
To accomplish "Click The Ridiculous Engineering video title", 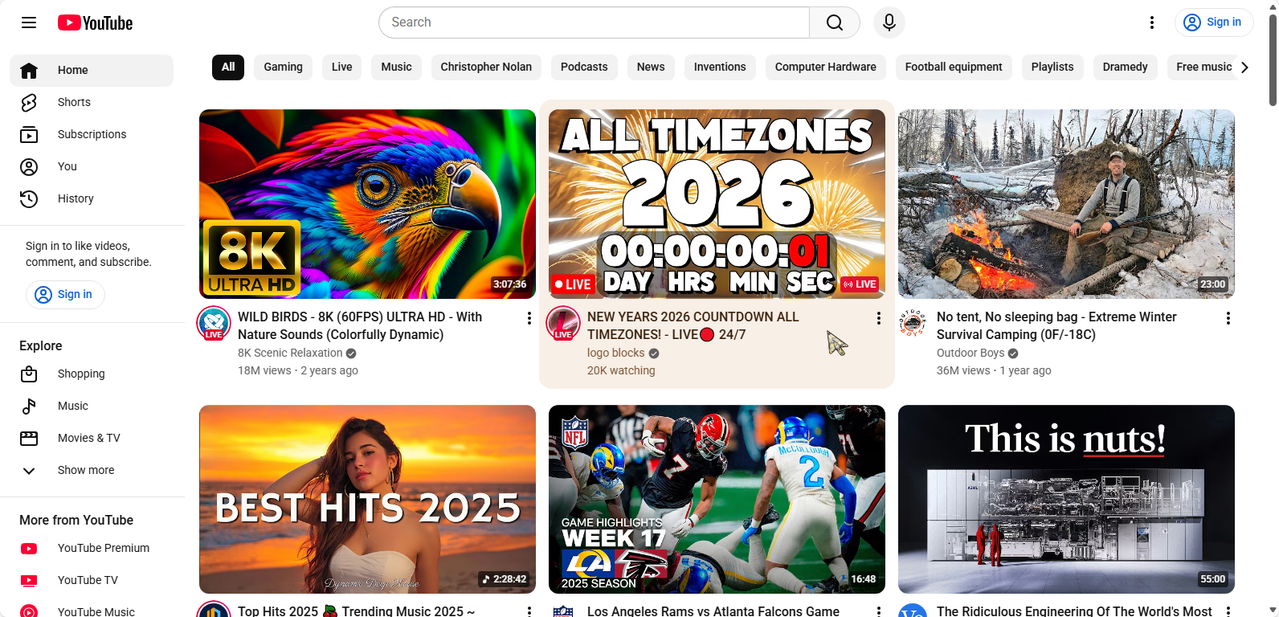I will coord(1075,611).
